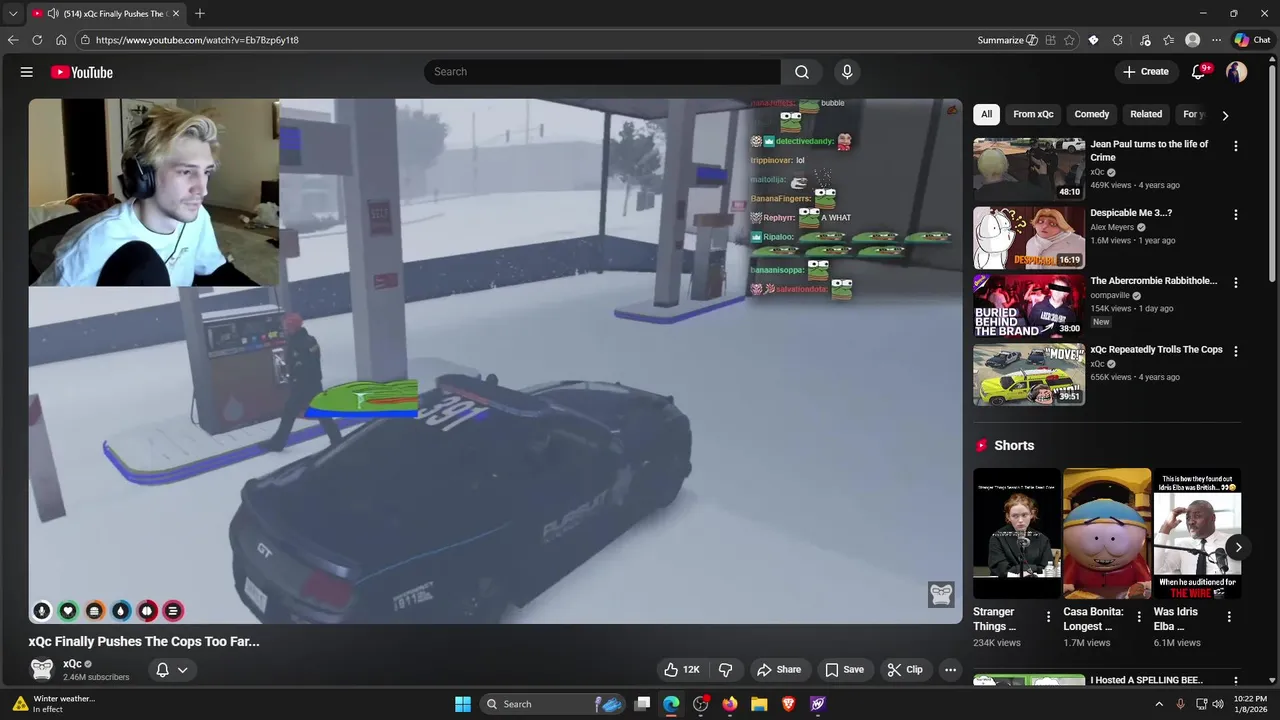
Task: Save the video to a playlist
Action: pos(844,670)
